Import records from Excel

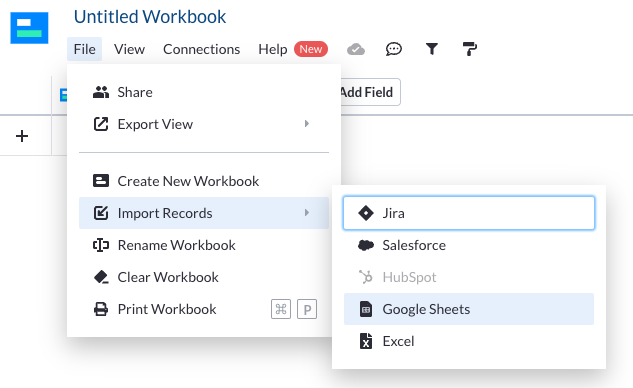point(469,341)
